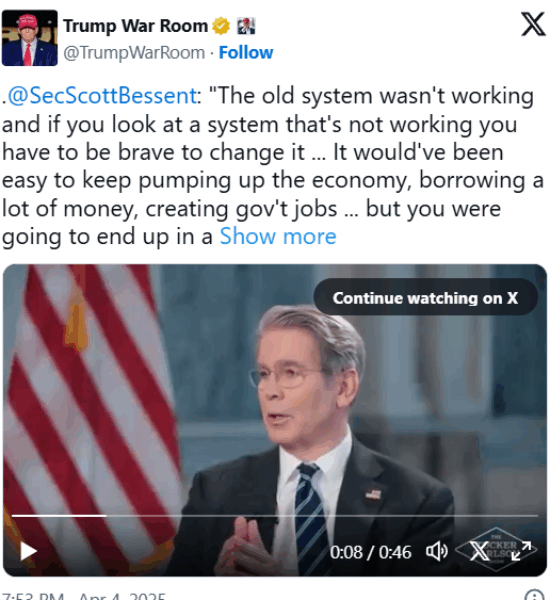The height and width of the screenshot is (600, 550).
Task: Mute the video with the speaker icon
Action: (x=437, y=551)
